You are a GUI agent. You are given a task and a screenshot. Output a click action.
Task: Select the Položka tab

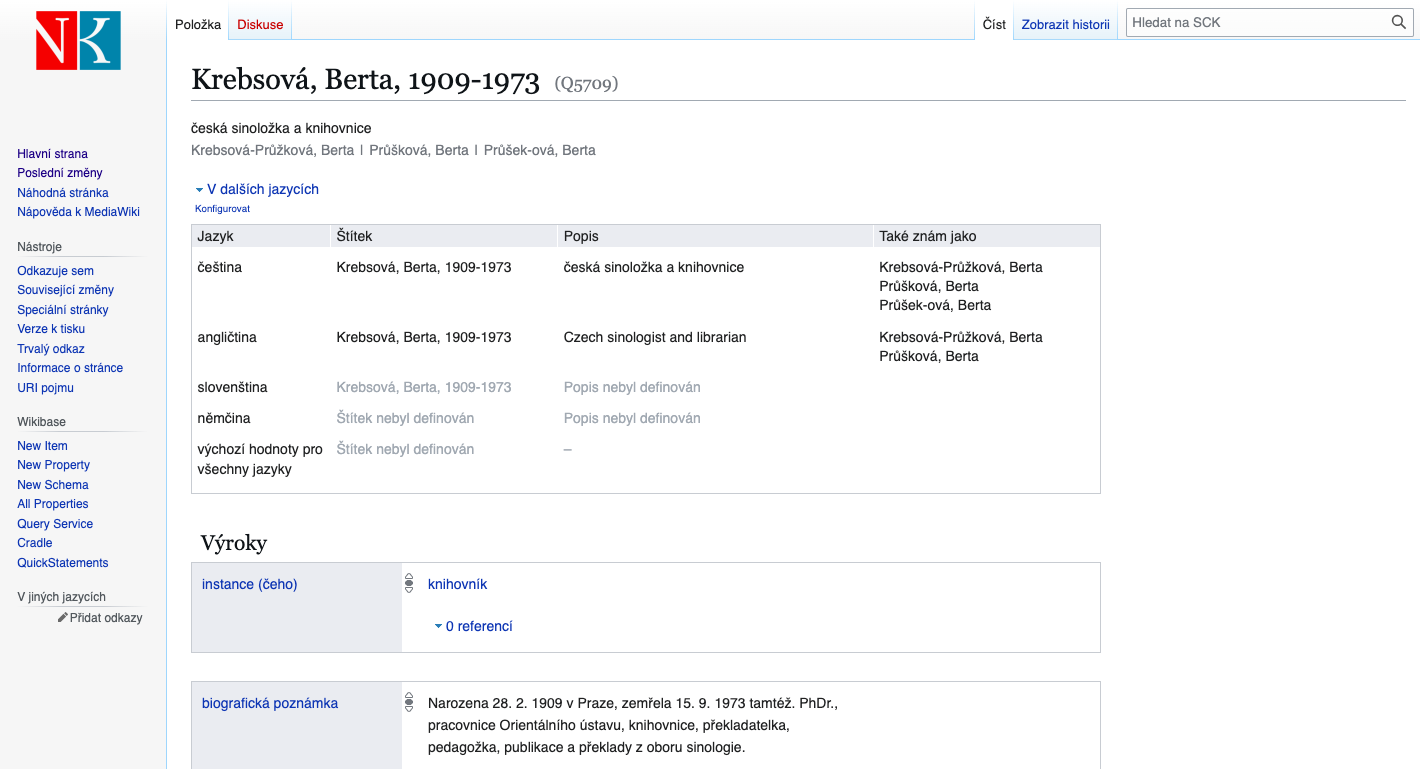[x=198, y=24]
